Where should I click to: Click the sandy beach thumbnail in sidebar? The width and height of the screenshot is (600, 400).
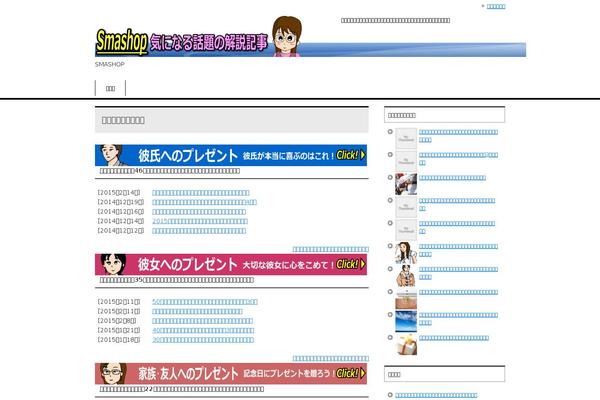[x=406, y=299]
